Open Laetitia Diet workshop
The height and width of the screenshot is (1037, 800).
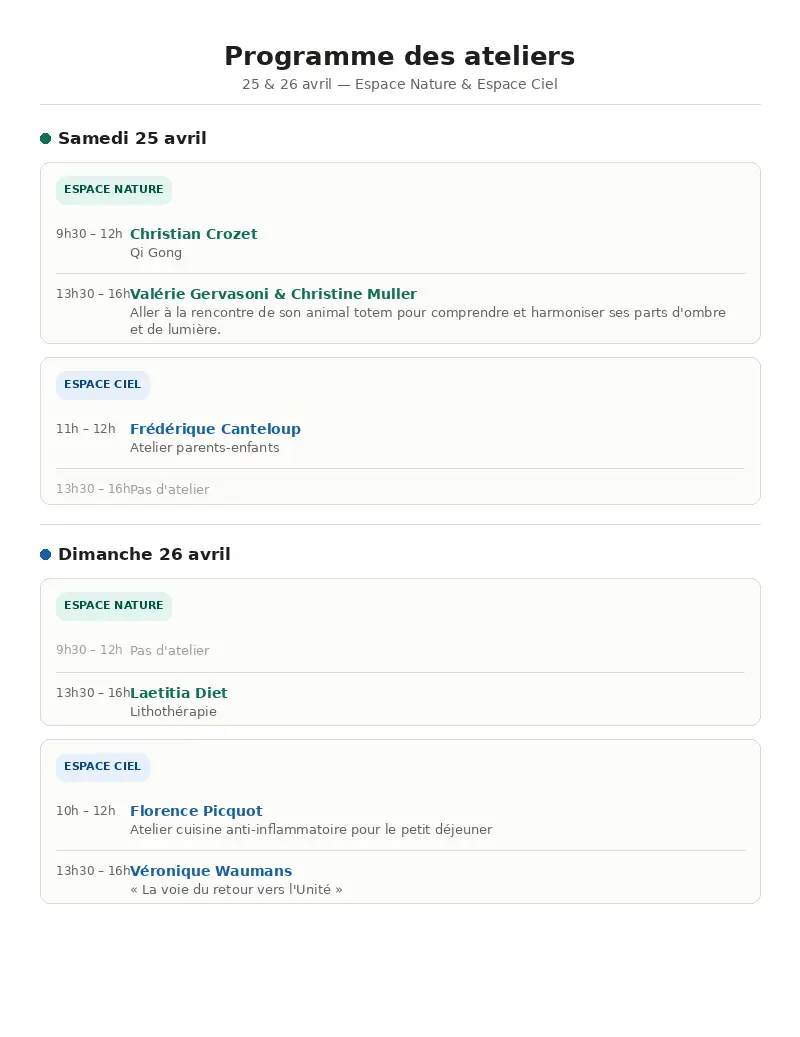(x=179, y=692)
